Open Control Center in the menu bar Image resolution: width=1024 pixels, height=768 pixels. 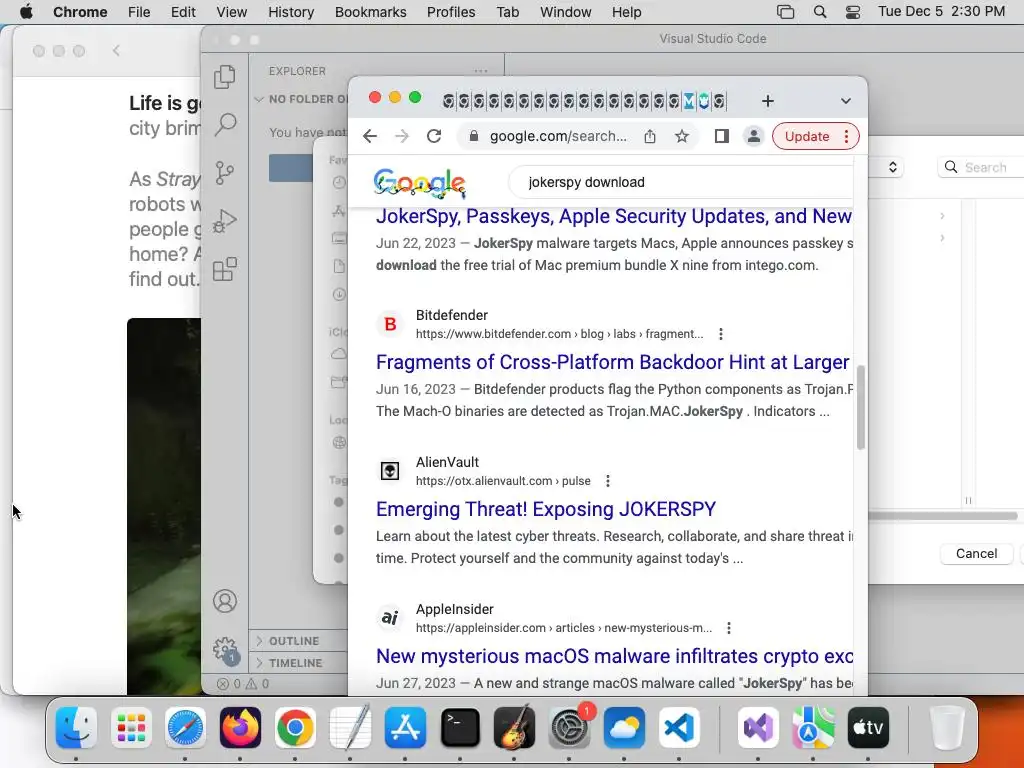(x=853, y=12)
